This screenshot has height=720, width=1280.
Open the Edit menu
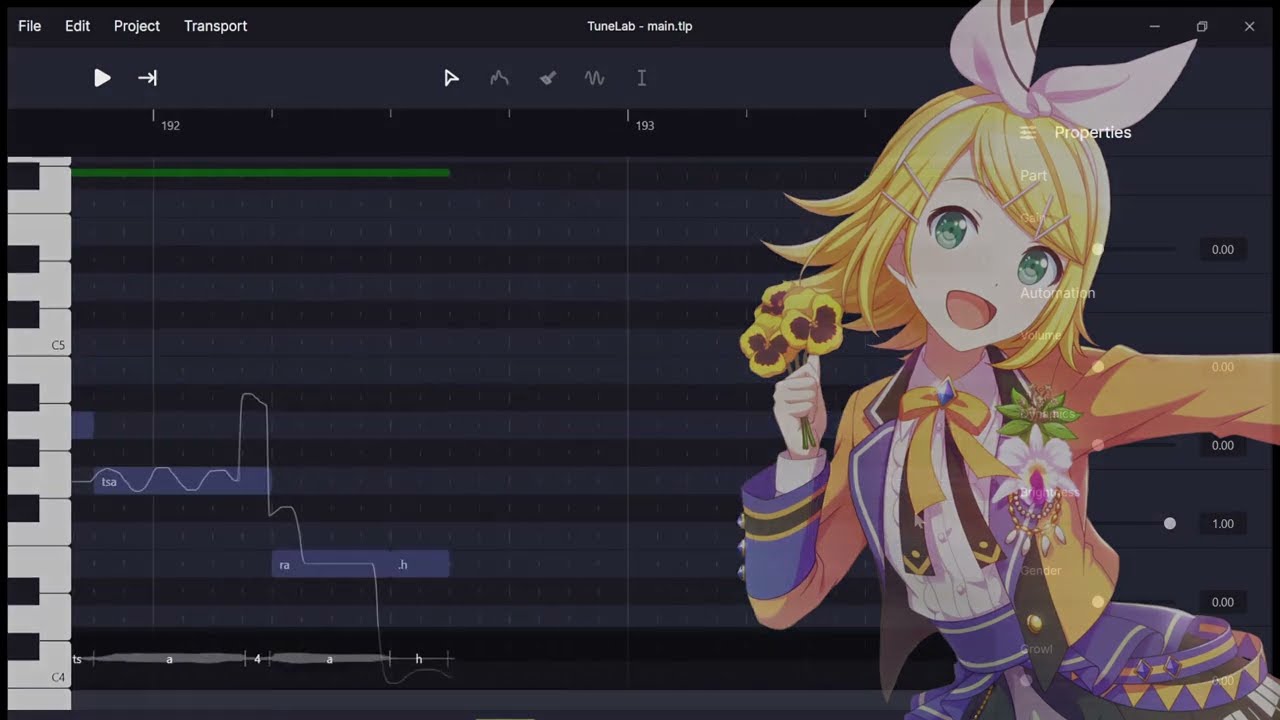(x=78, y=26)
